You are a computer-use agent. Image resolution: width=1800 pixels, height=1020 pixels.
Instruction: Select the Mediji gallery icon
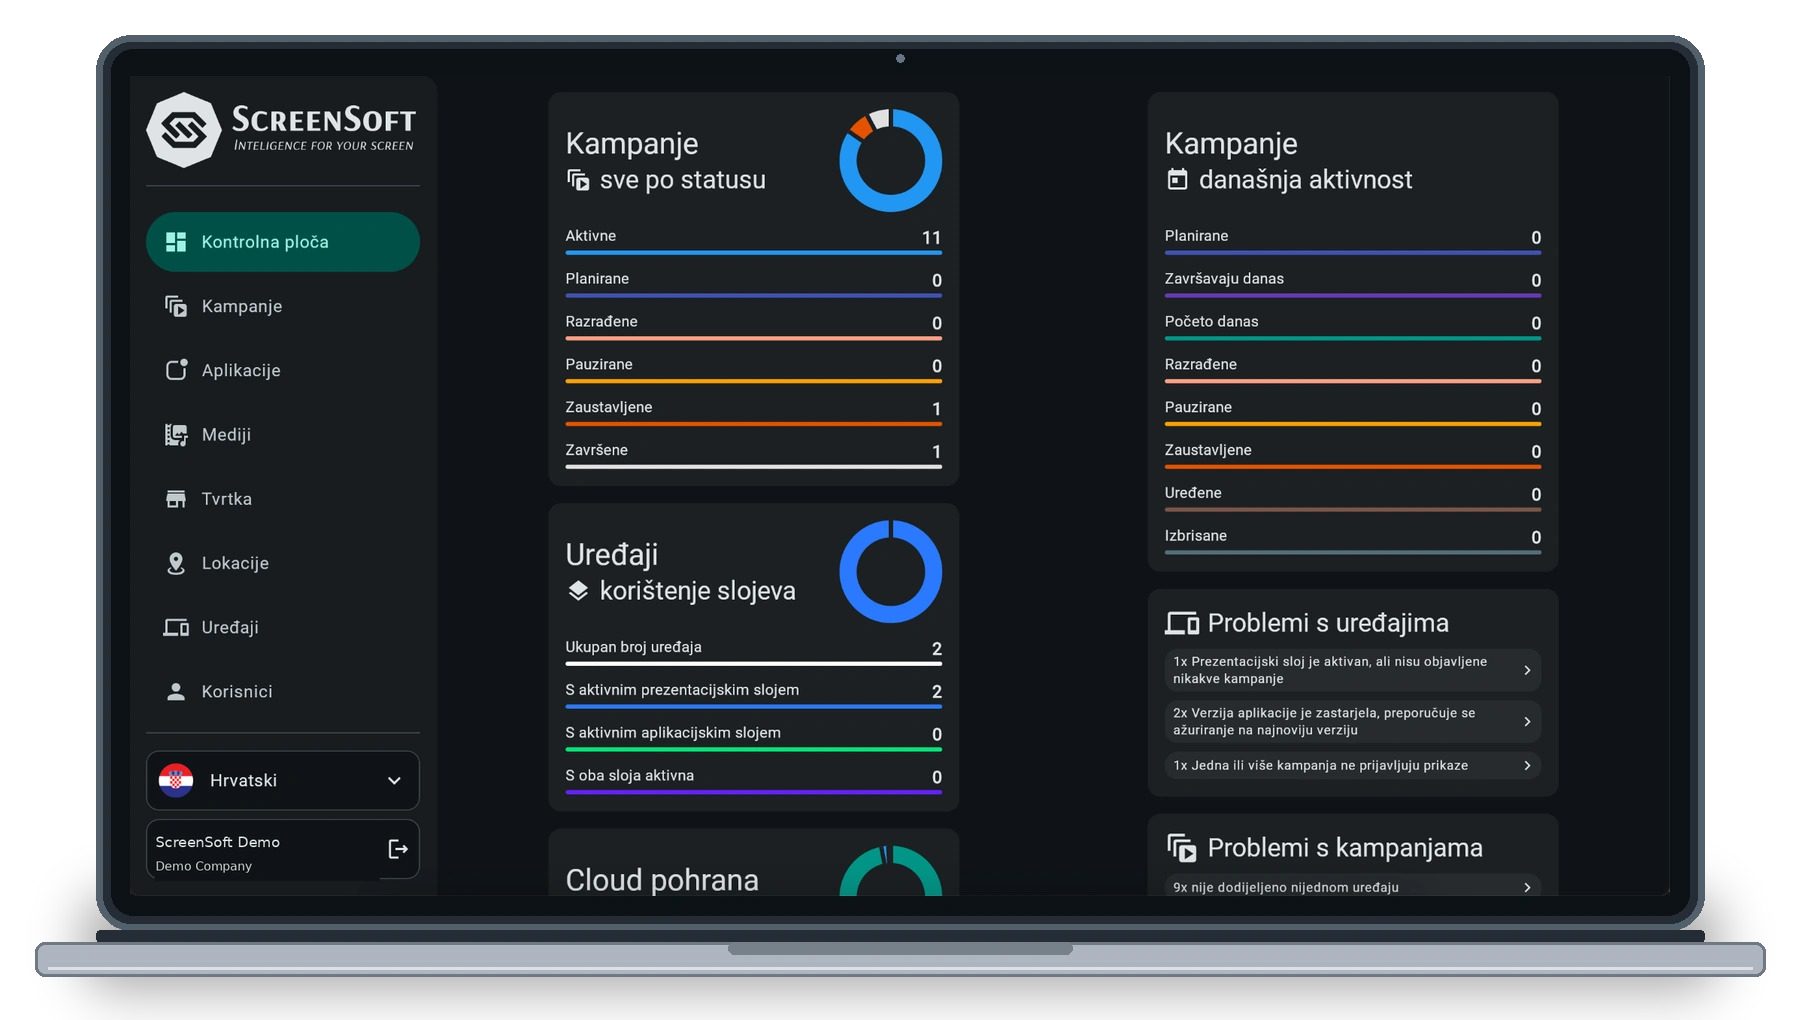pyautogui.click(x=176, y=434)
